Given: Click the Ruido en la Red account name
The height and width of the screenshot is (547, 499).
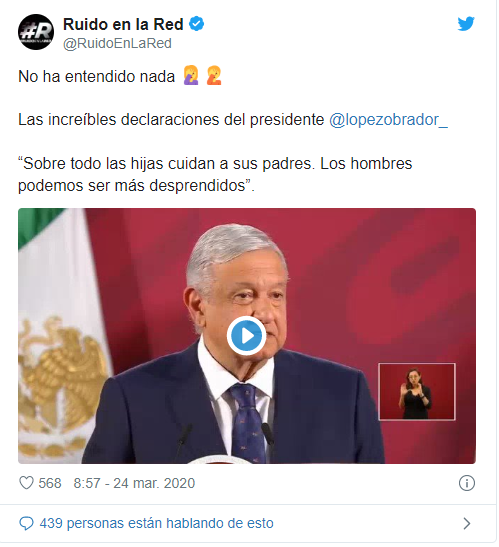Looking at the screenshot, I should point(123,24).
